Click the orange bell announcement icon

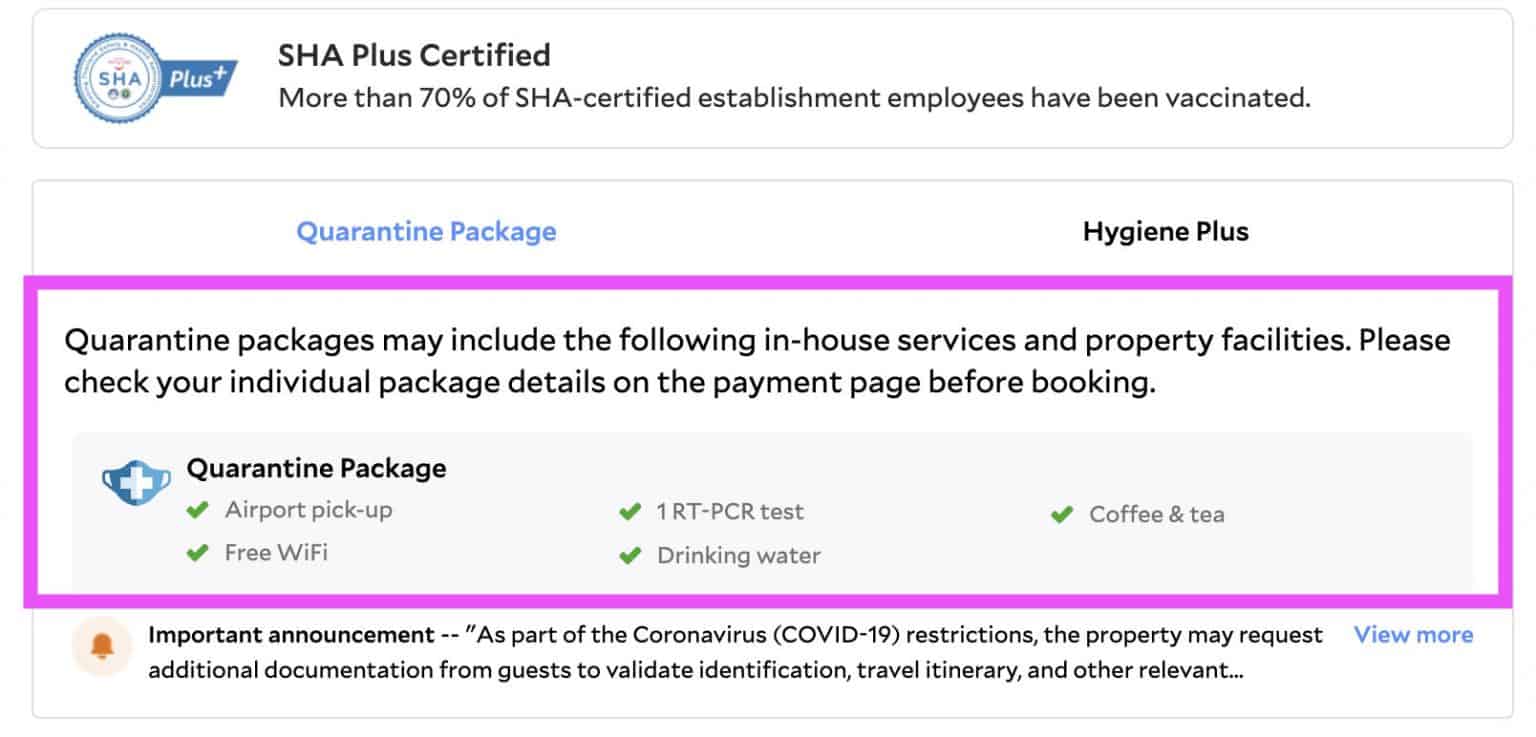102,647
